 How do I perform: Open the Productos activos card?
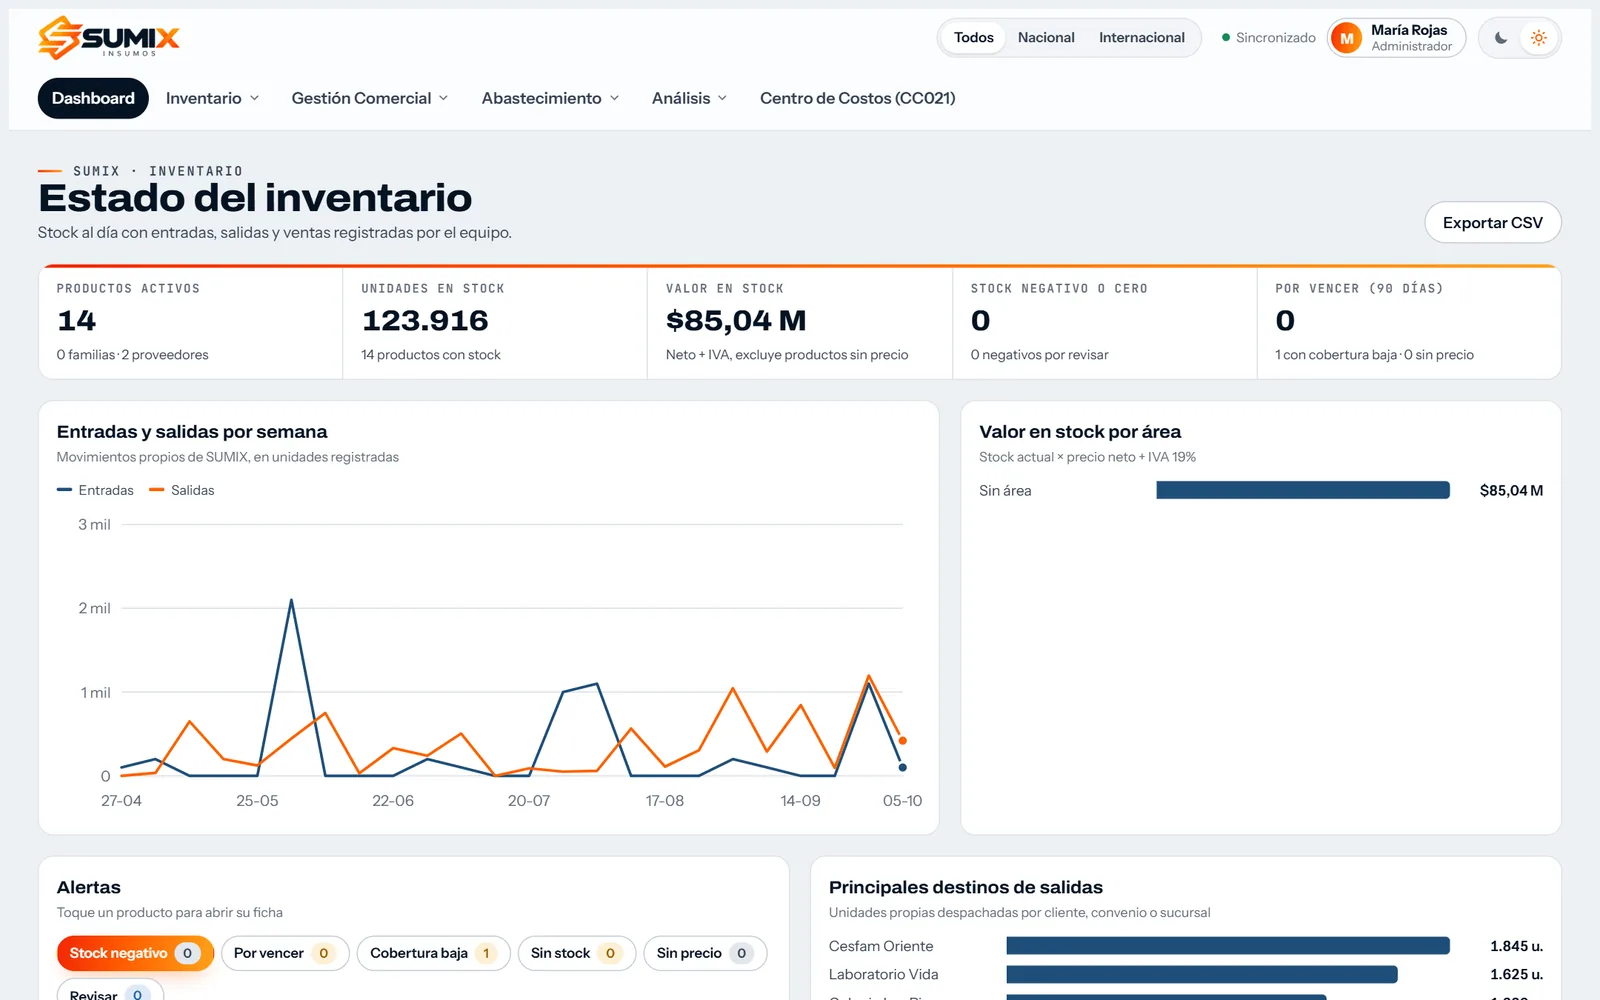[190, 322]
